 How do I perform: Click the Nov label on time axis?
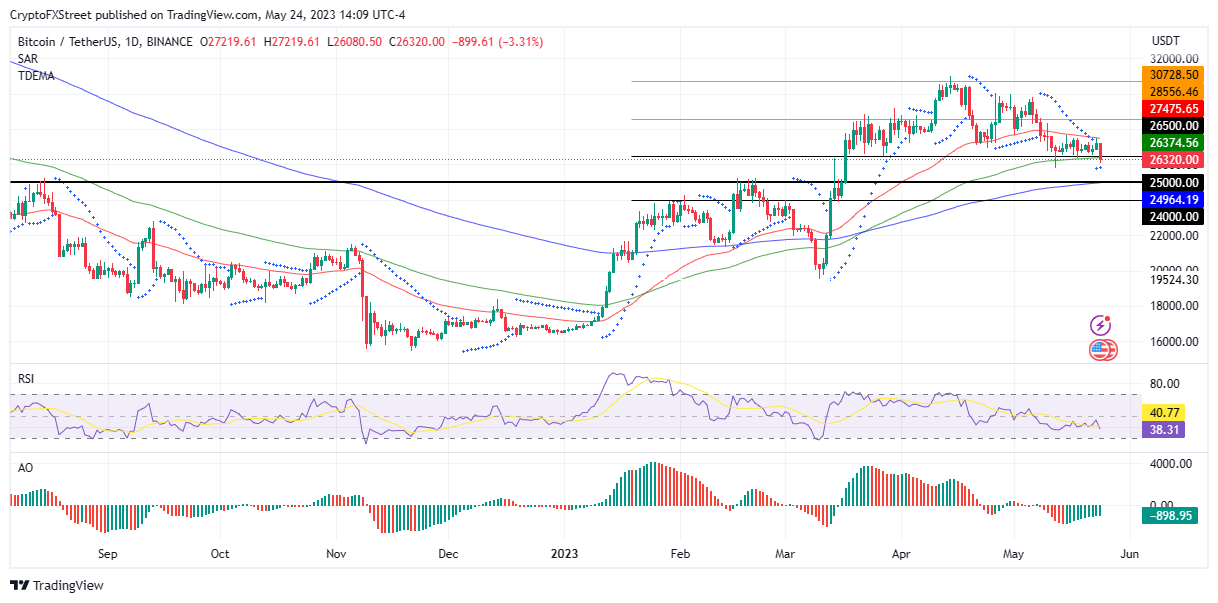click(335, 553)
